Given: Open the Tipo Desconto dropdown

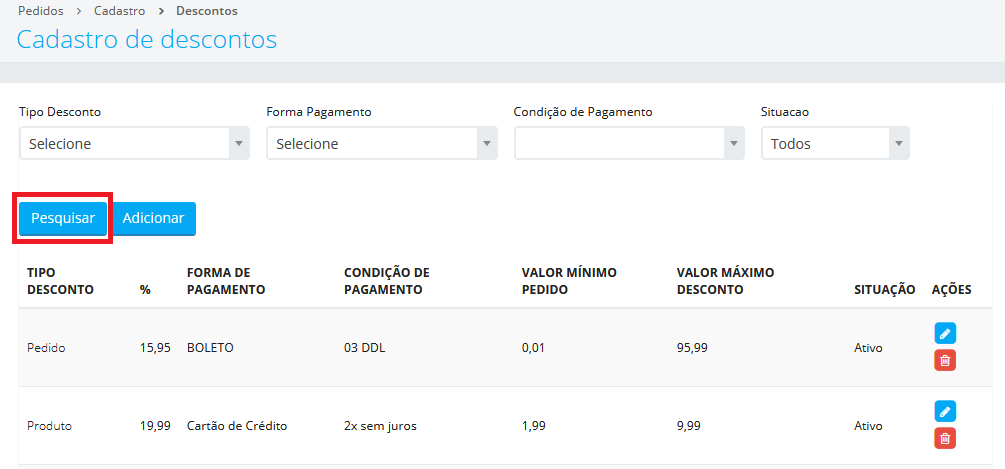Looking at the screenshot, I should pyautogui.click(x=135, y=144).
